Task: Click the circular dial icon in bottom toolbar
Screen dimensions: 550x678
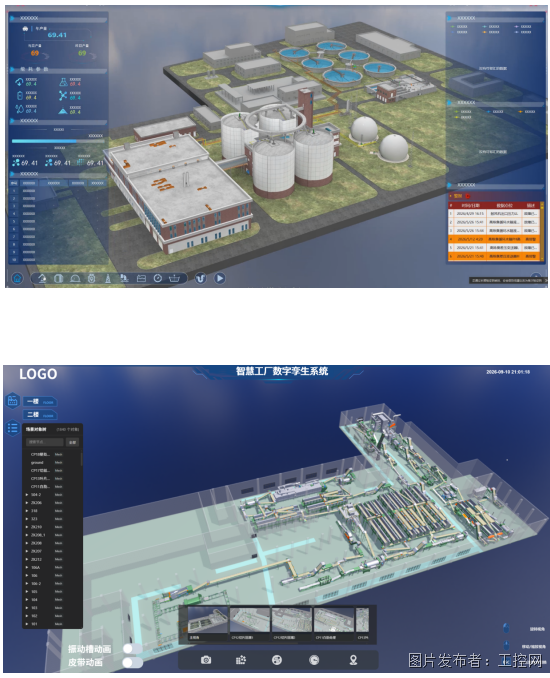Action: pos(314,660)
